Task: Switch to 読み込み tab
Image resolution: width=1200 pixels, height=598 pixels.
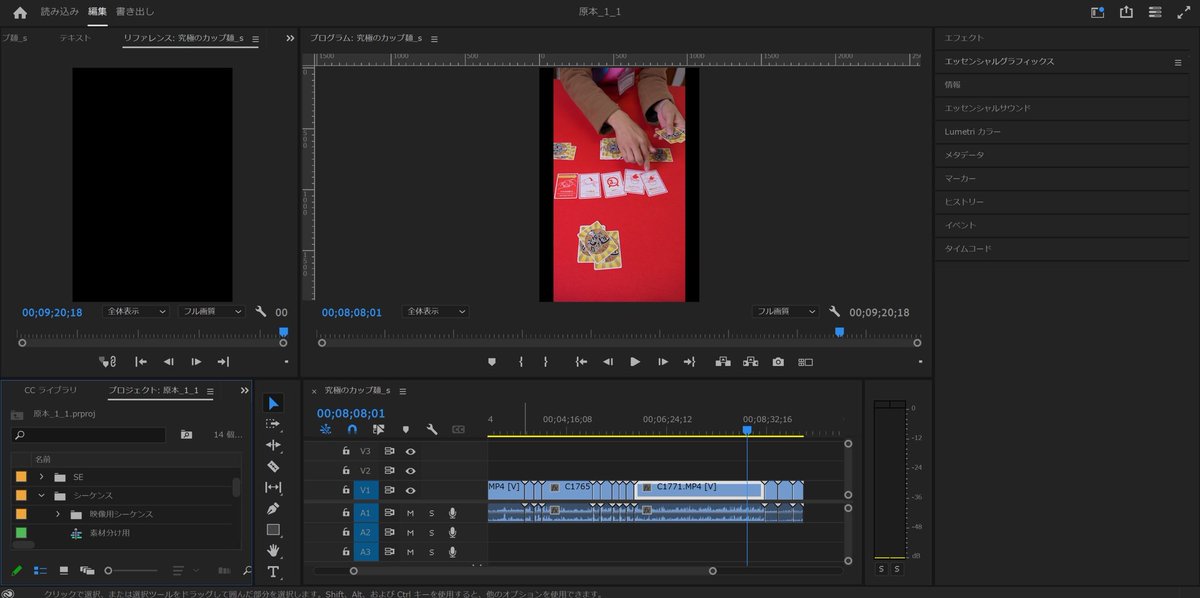Action: [60, 12]
